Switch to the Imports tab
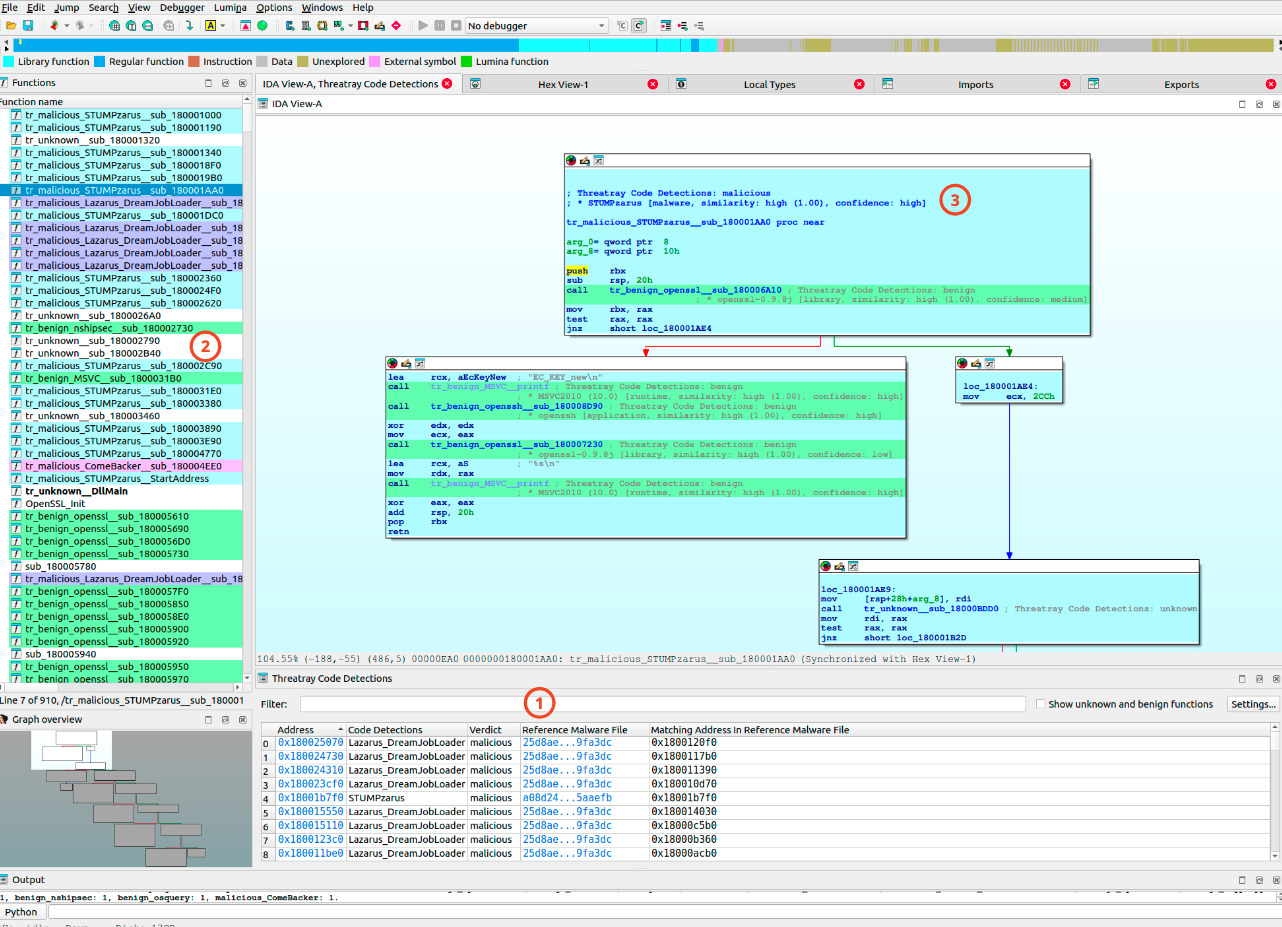This screenshot has height=927, width=1282. pos(975,84)
